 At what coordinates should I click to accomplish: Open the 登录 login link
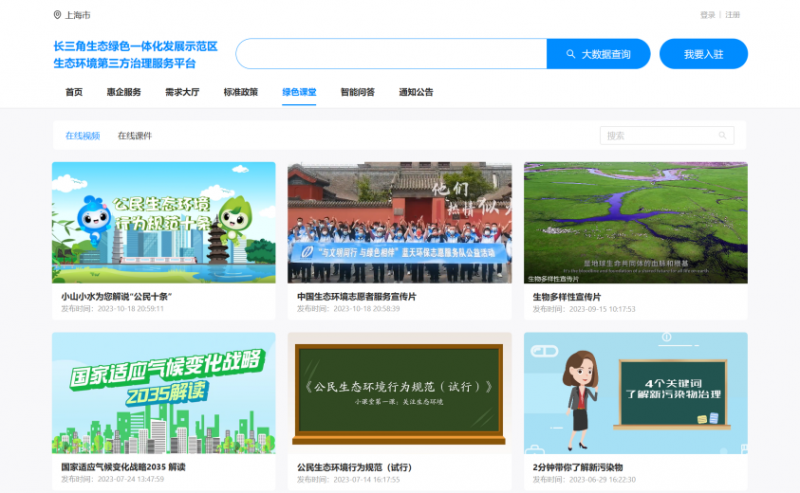(x=708, y=15)
